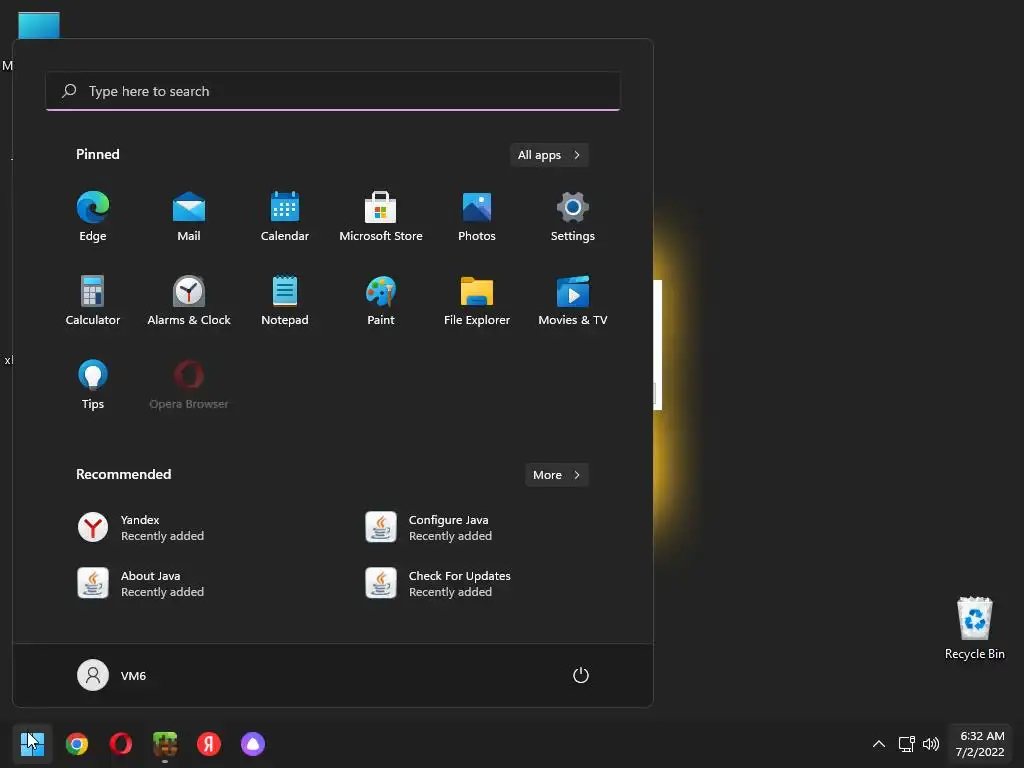Open Minecraft block icon on taskbar
This screenshot has height=768, width=1024.
(x=165, y=744)
